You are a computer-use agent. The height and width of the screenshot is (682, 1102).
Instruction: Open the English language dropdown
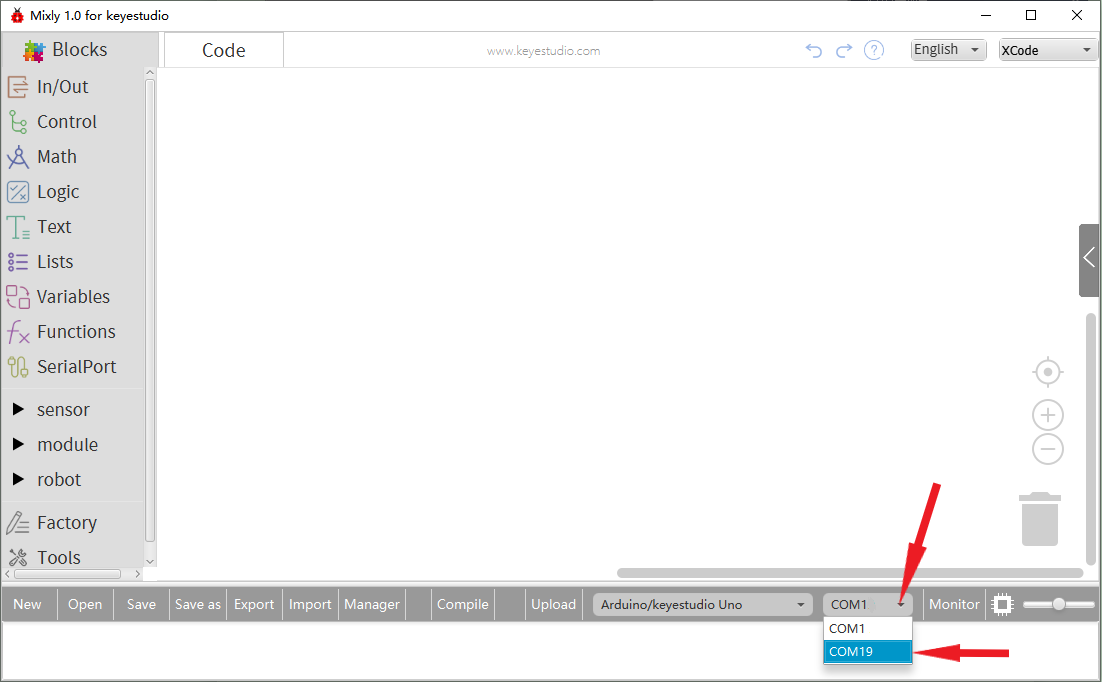point(948,50)
